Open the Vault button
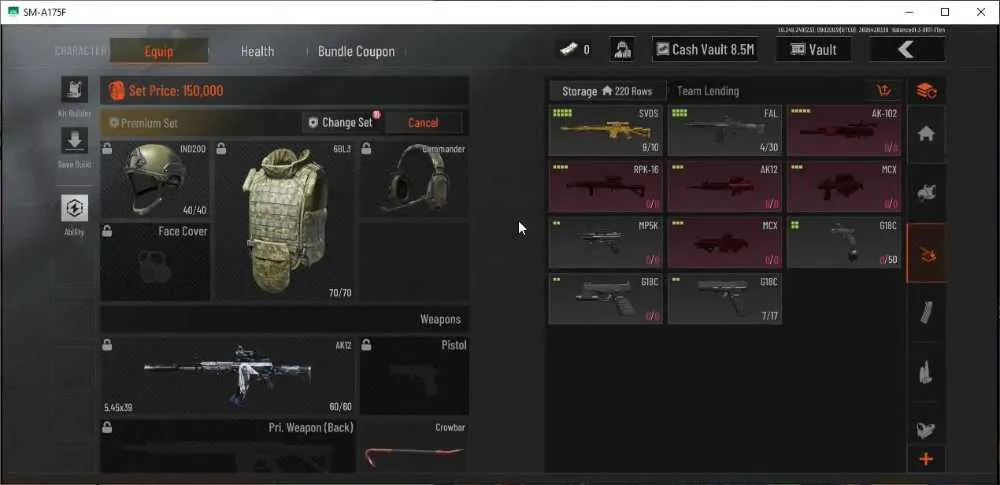The height and width of the screenshot is (485, 1000). (814, 49)
